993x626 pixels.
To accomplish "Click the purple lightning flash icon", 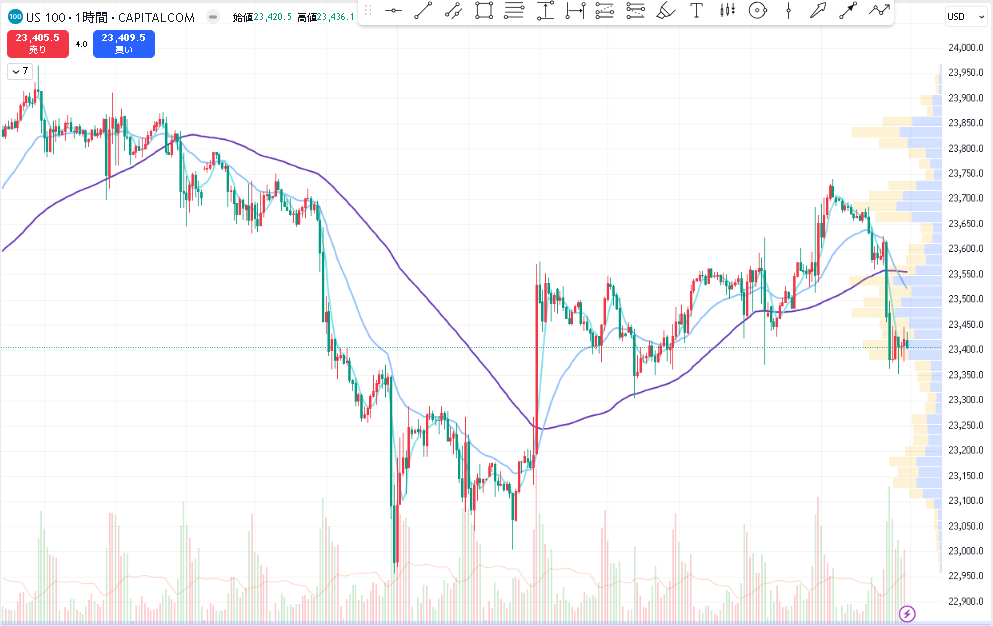I will [x=908, y=613].
